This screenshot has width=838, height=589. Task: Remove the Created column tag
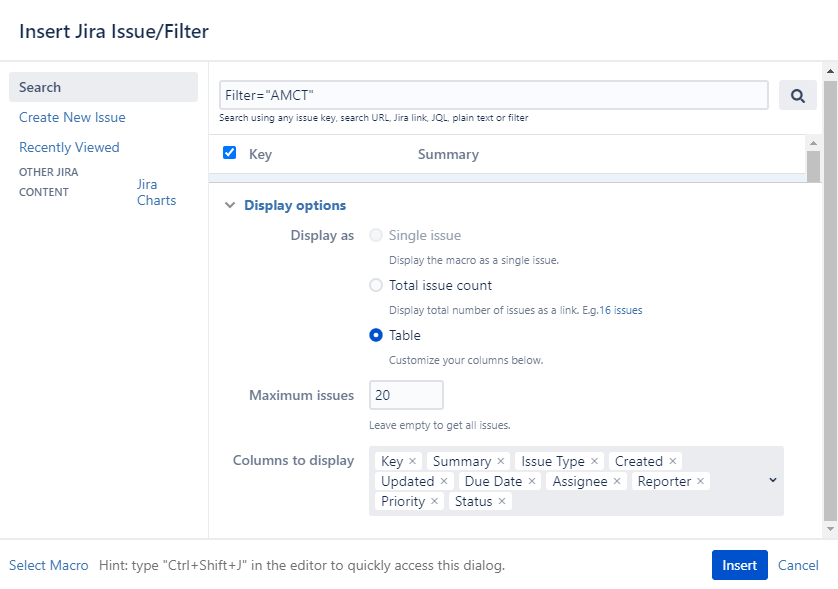tap(673, 461)
